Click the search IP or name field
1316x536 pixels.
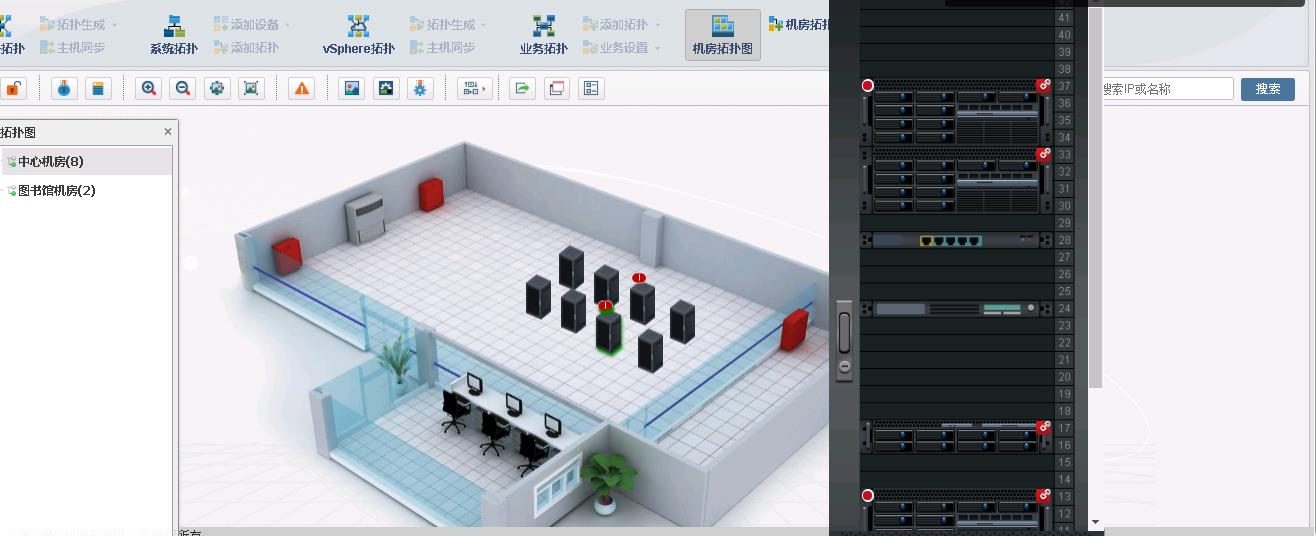pyautogui.click(x=1167, y=89)
